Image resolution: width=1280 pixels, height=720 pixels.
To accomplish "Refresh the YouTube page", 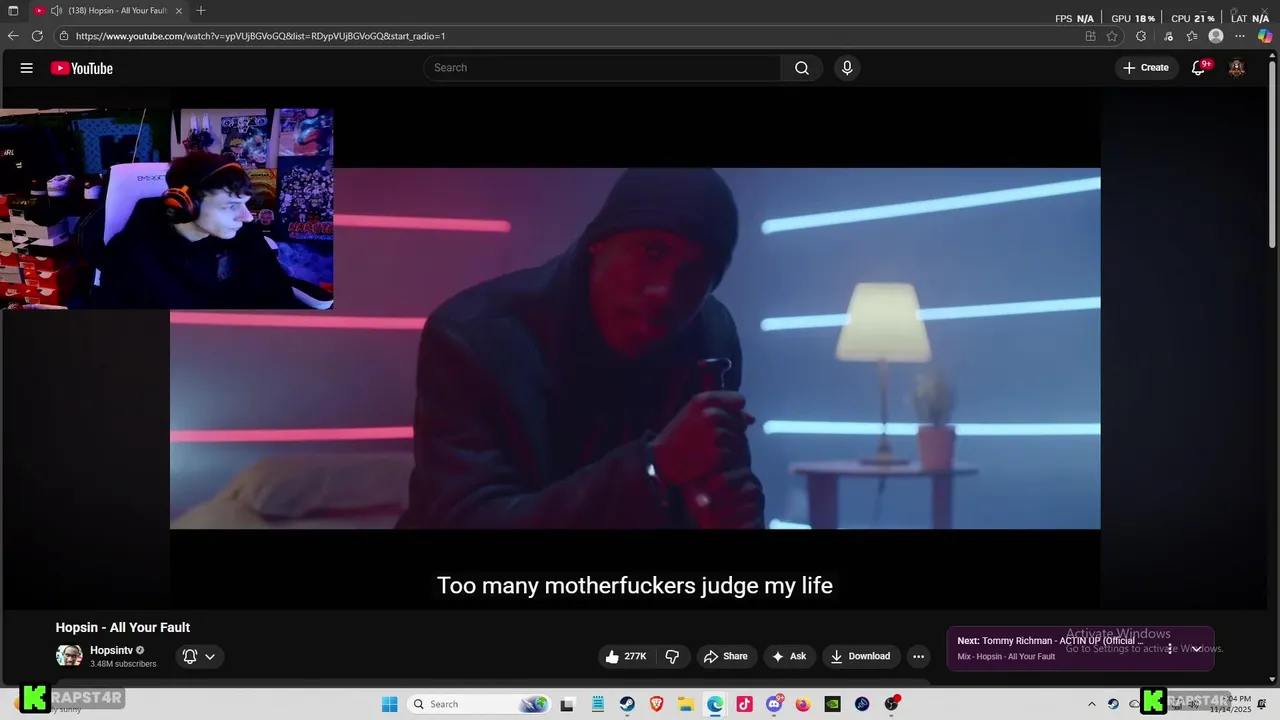I will pyautogui.click(x=37, y=36).
